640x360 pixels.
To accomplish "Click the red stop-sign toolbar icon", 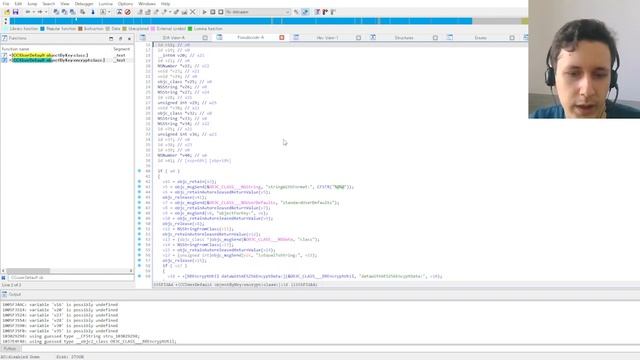I will point(128,12).
